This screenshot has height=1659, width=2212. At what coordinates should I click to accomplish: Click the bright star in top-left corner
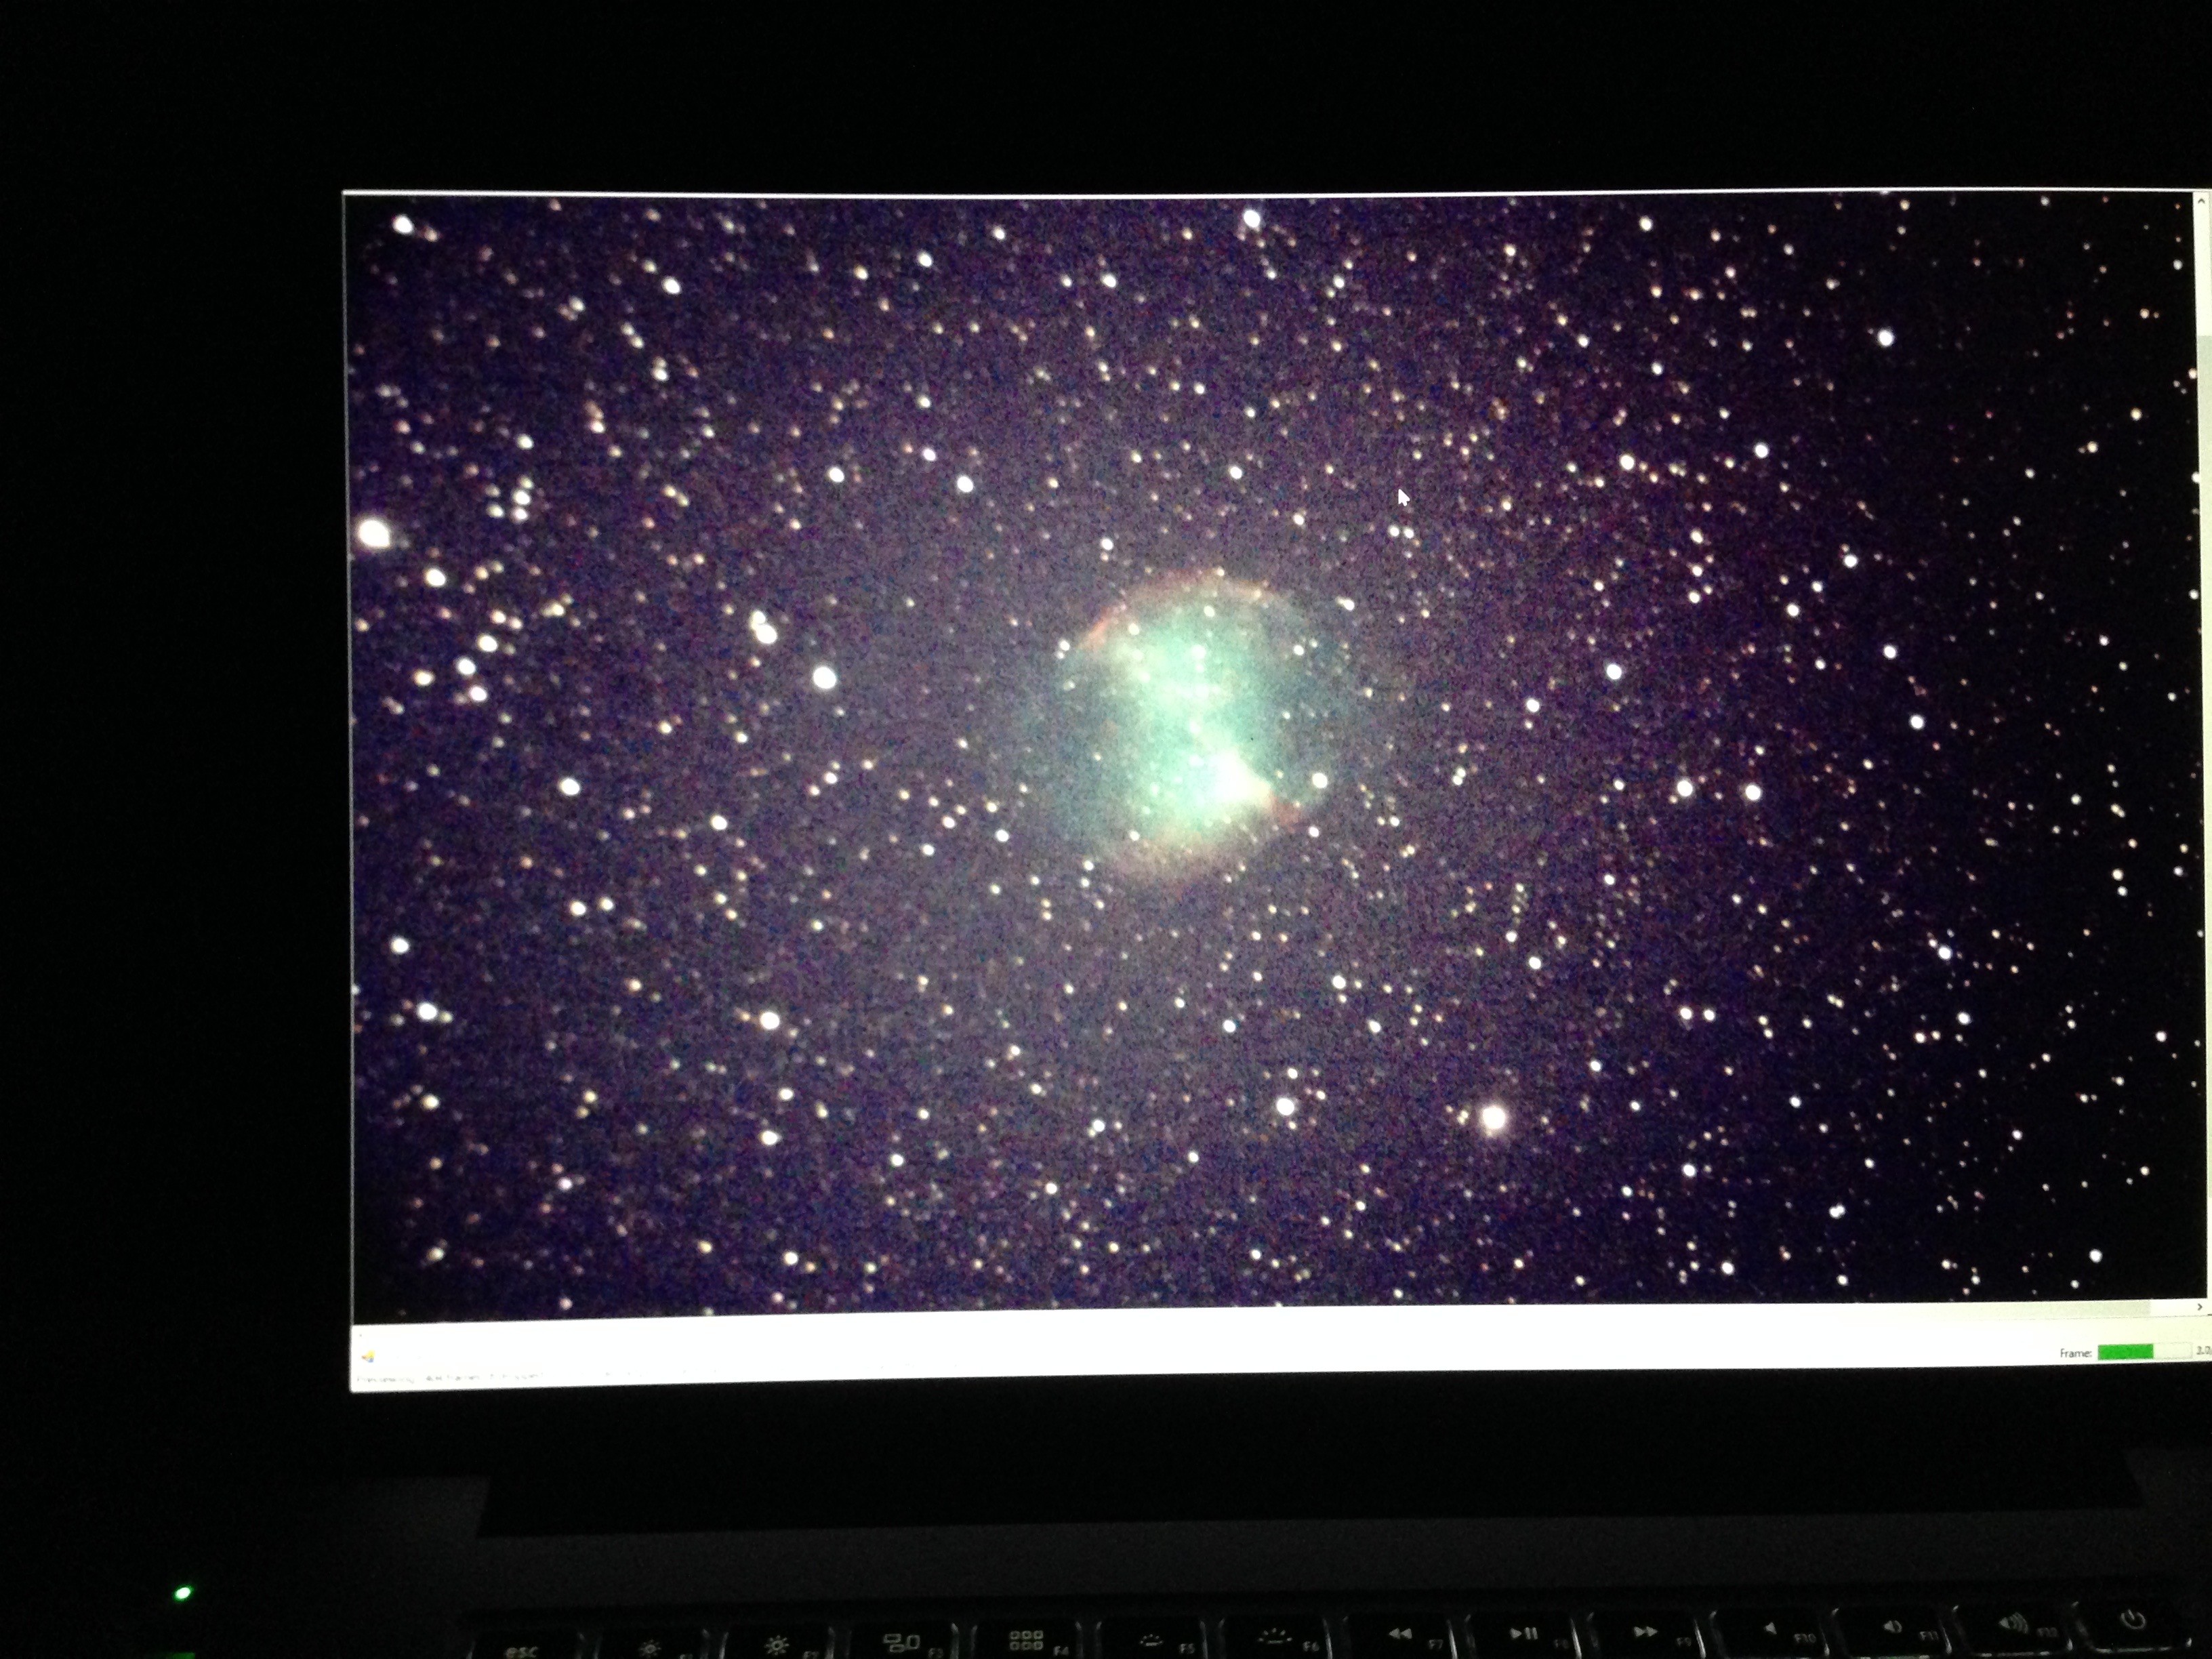tap(403, 225)
